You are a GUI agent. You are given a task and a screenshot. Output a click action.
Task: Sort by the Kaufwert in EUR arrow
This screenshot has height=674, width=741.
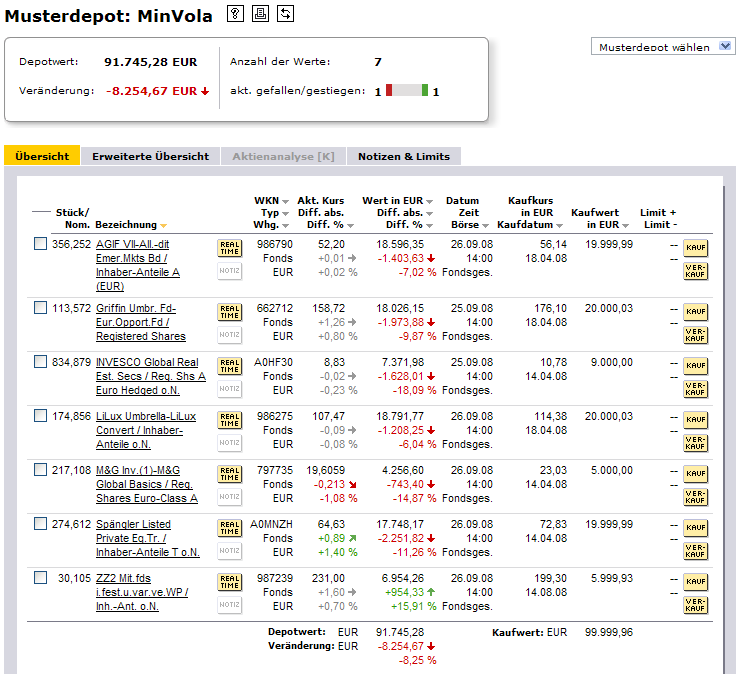626,226
